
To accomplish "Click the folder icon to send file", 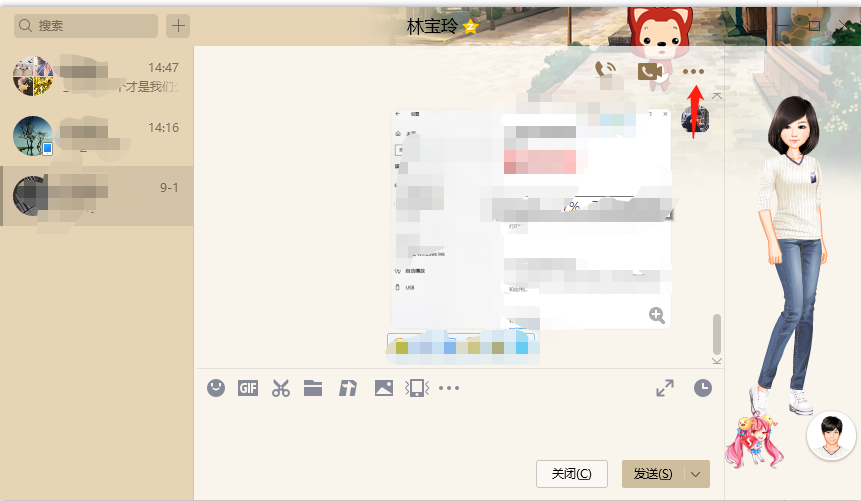I will point(313,388).
